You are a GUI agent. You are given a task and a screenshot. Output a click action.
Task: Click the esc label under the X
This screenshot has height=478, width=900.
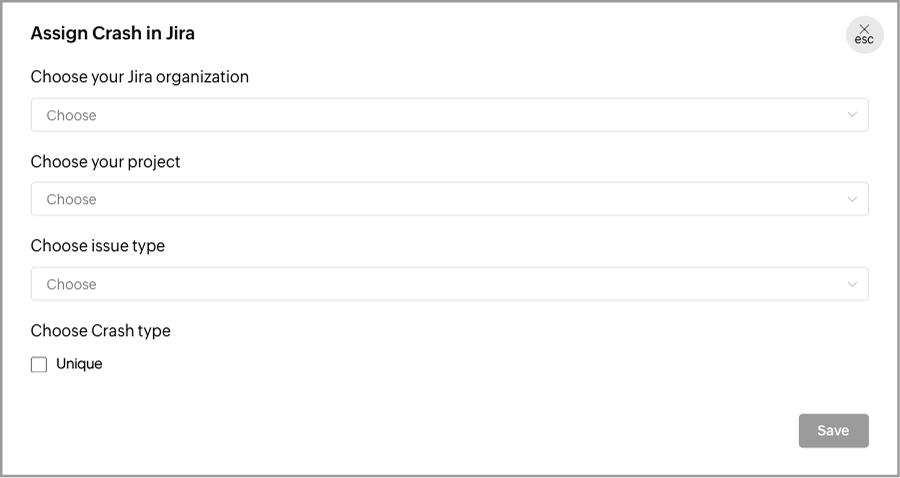coord(864,41)
